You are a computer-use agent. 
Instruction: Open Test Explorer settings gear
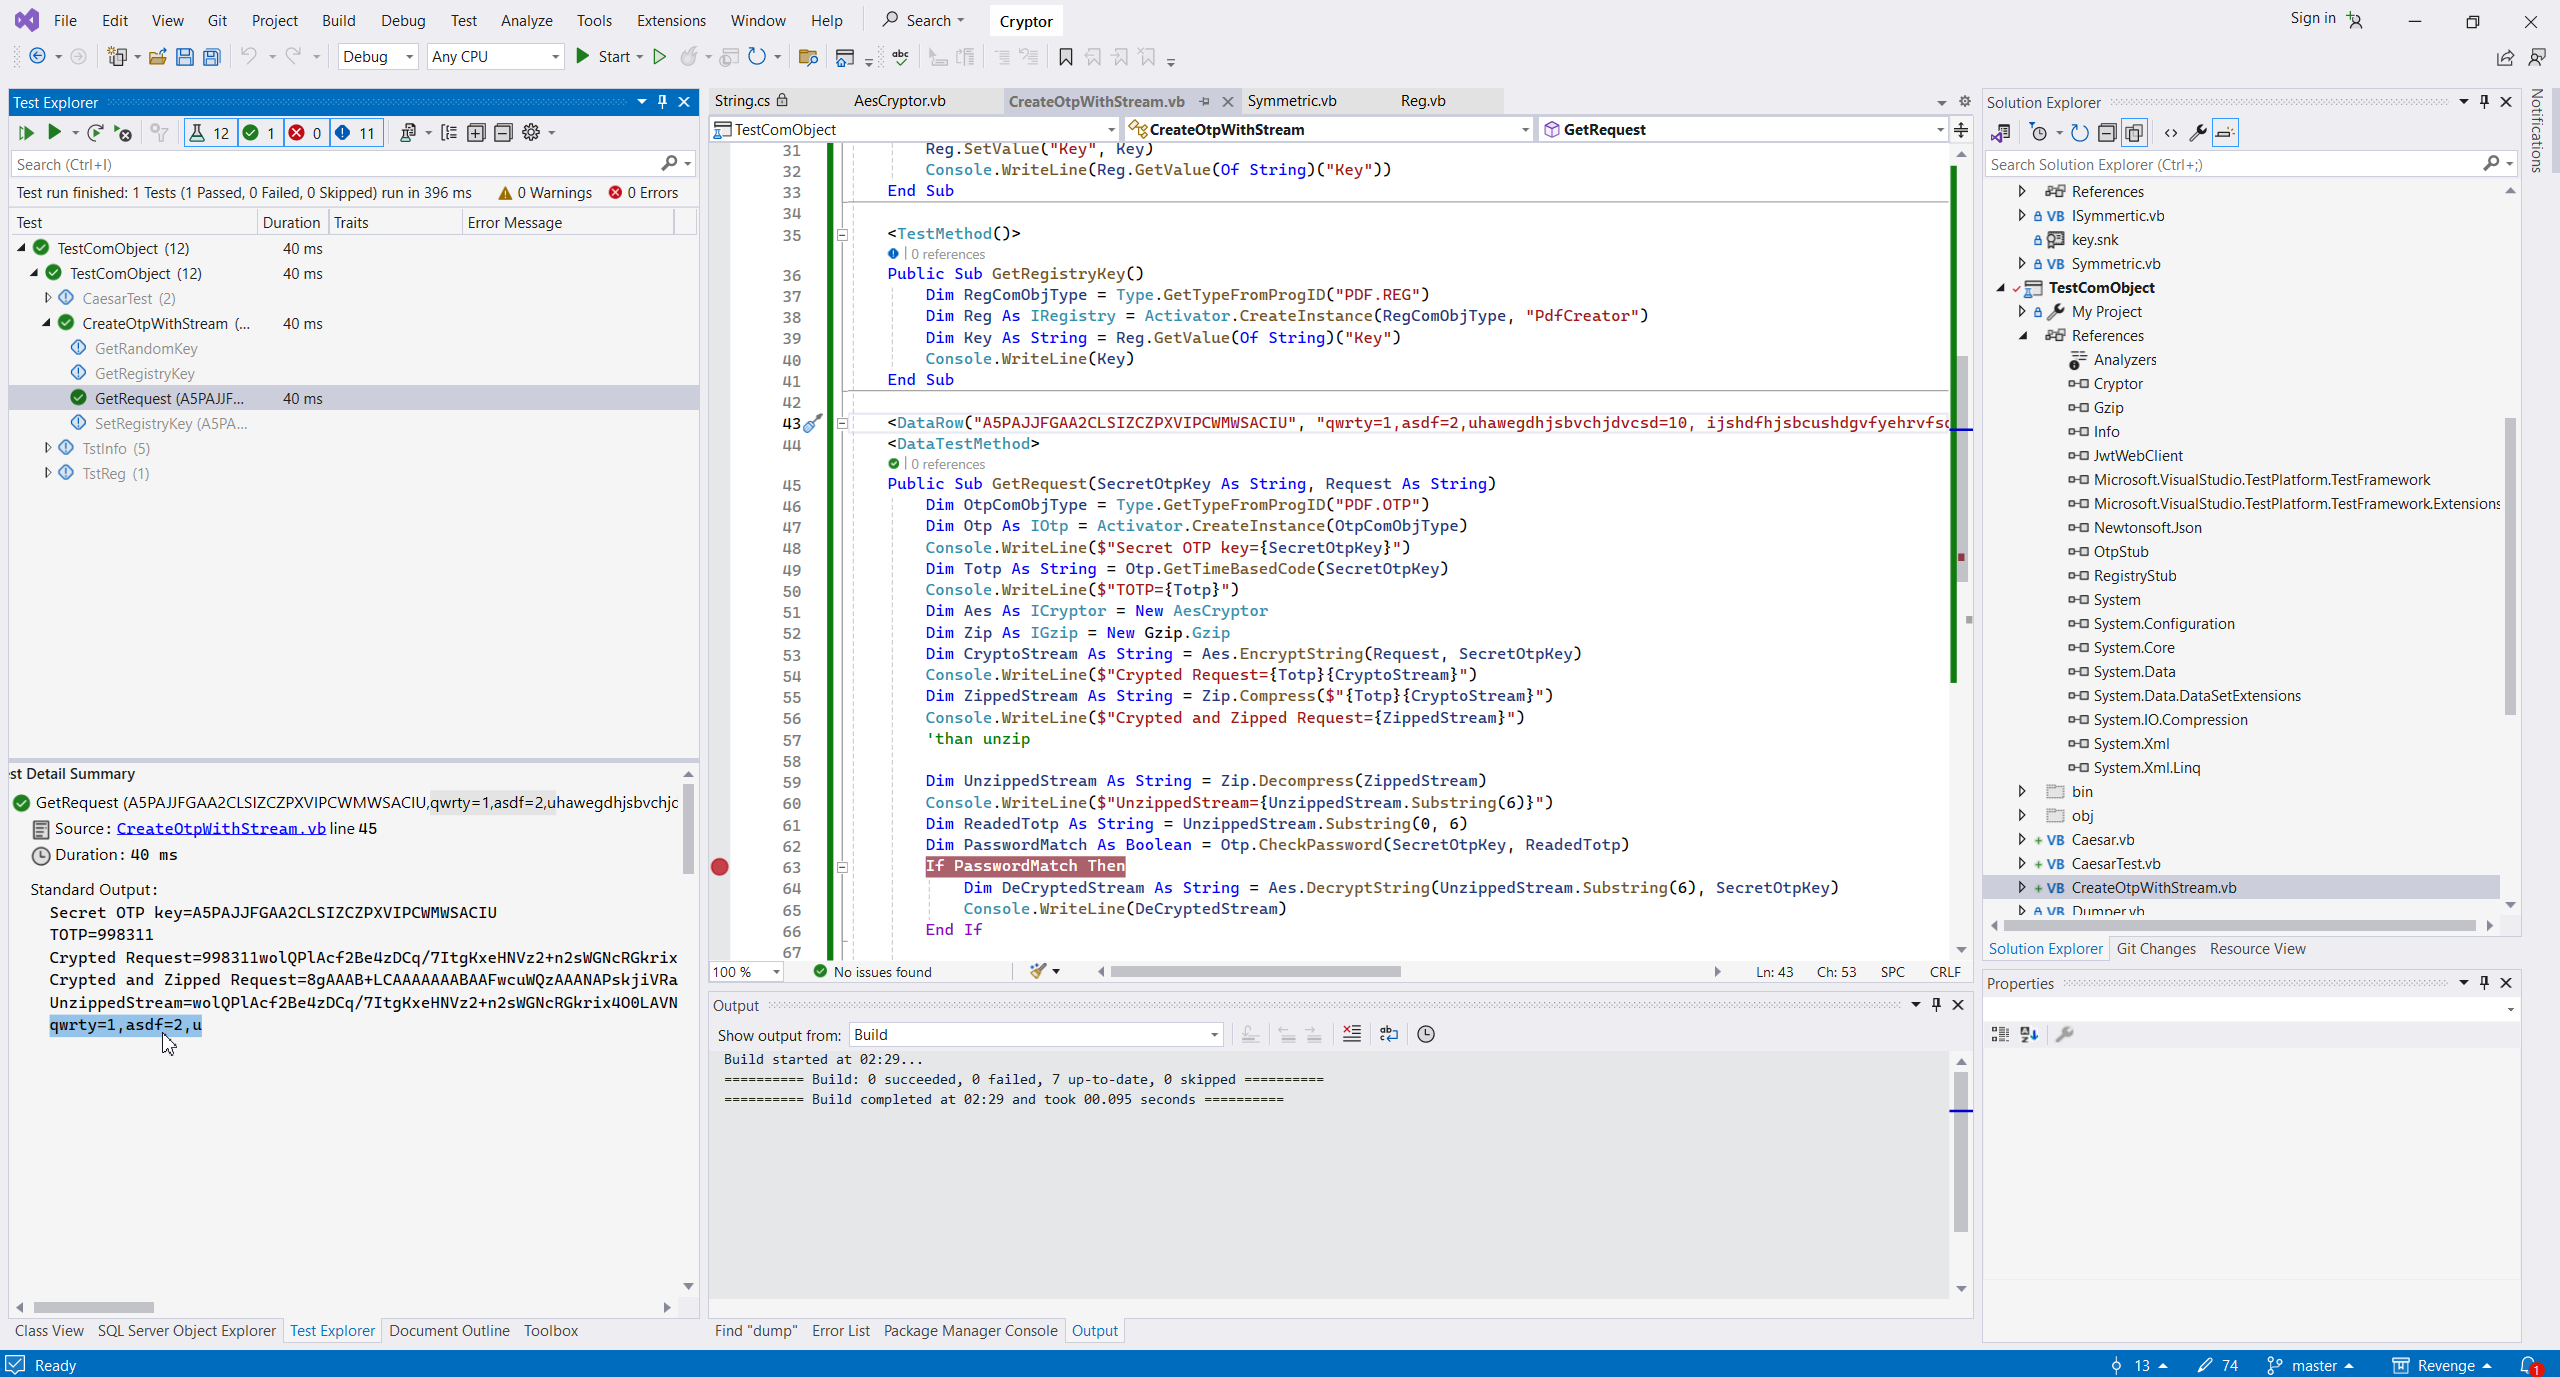(x=531, y=132)
